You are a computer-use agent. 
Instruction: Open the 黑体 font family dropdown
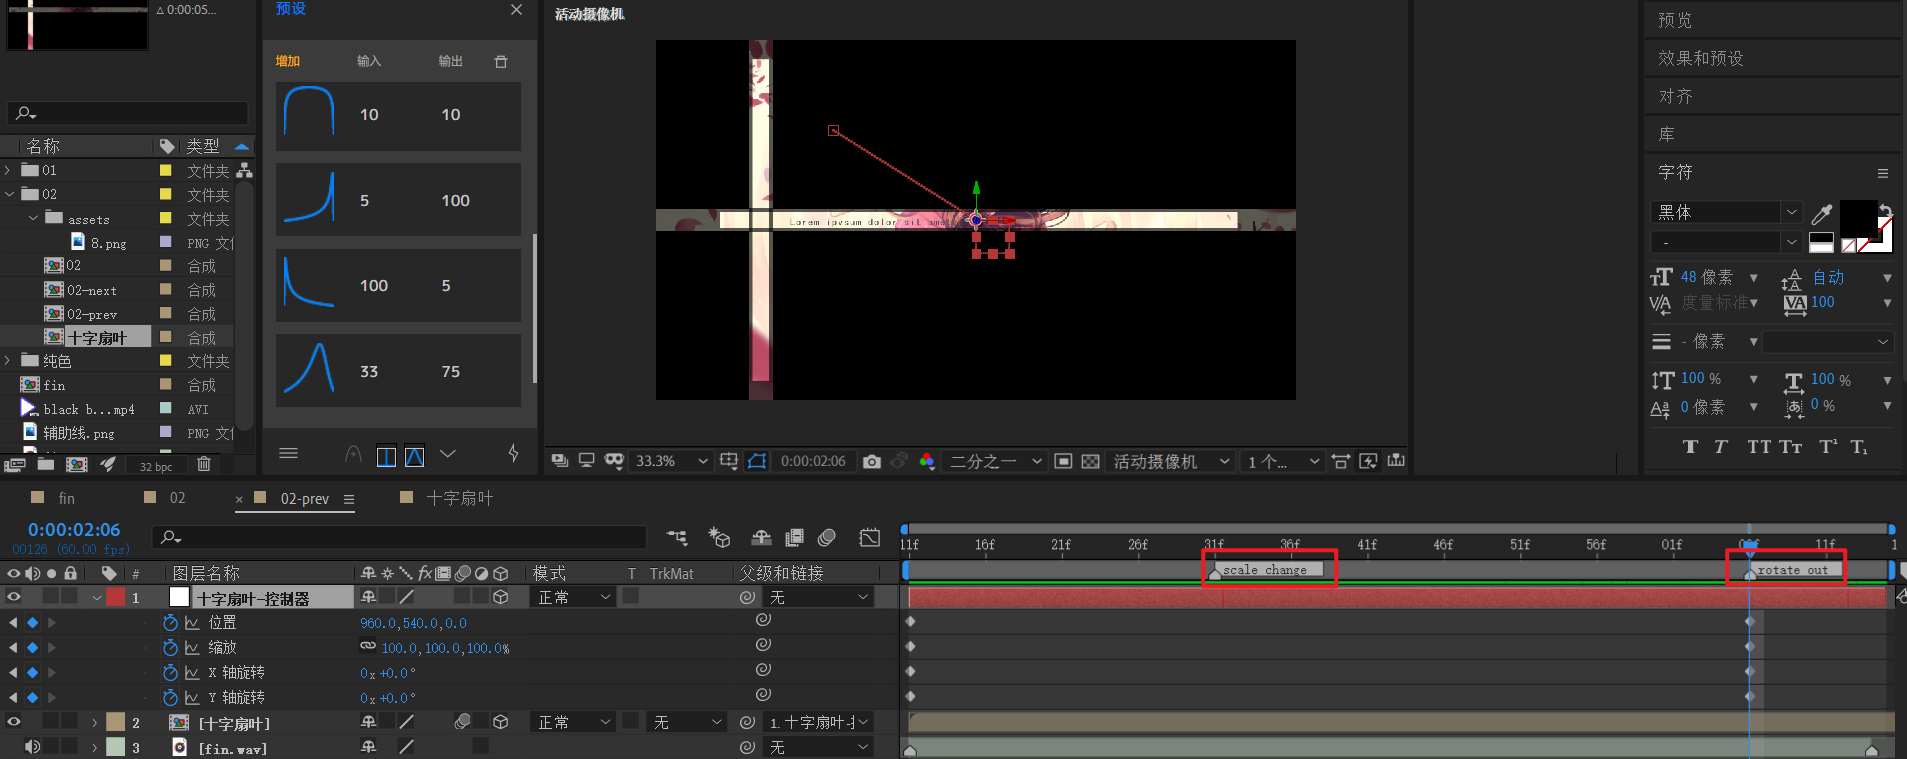1725,212
